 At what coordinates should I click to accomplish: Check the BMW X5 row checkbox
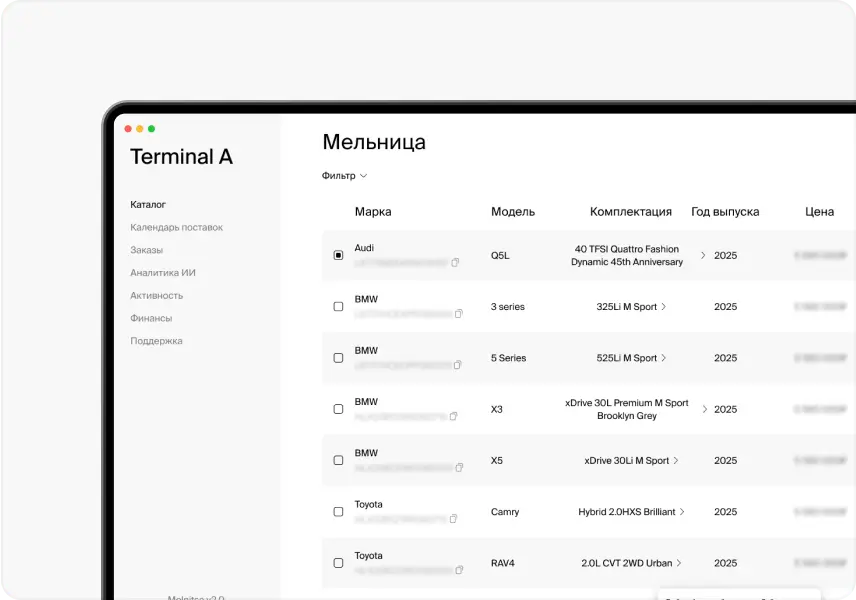tap(338, 460)
